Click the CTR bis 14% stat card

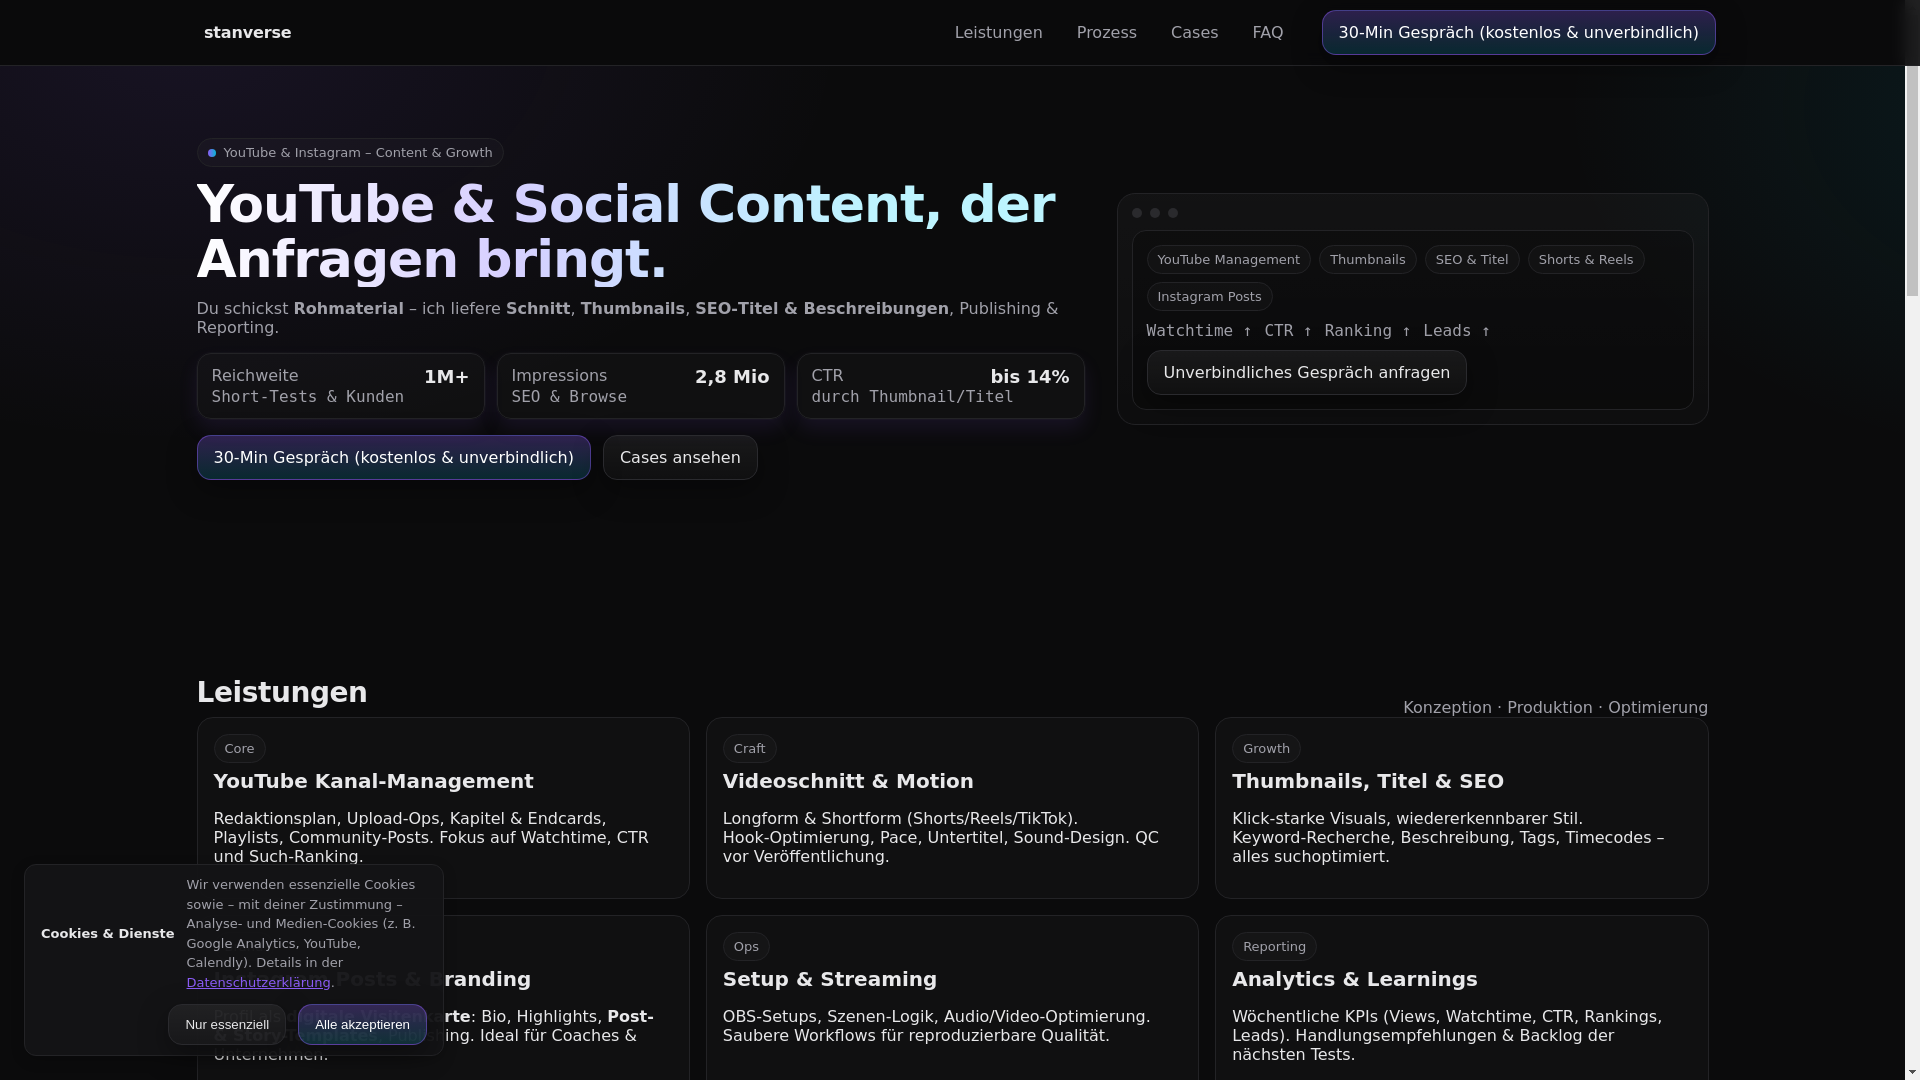point(941,386)
